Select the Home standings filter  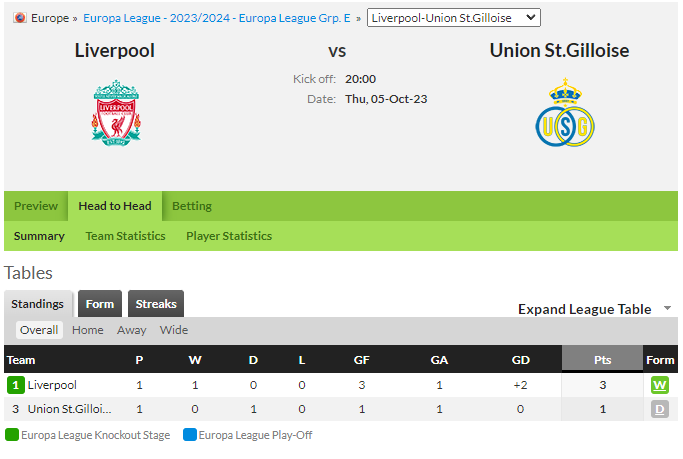click(88, 330)
